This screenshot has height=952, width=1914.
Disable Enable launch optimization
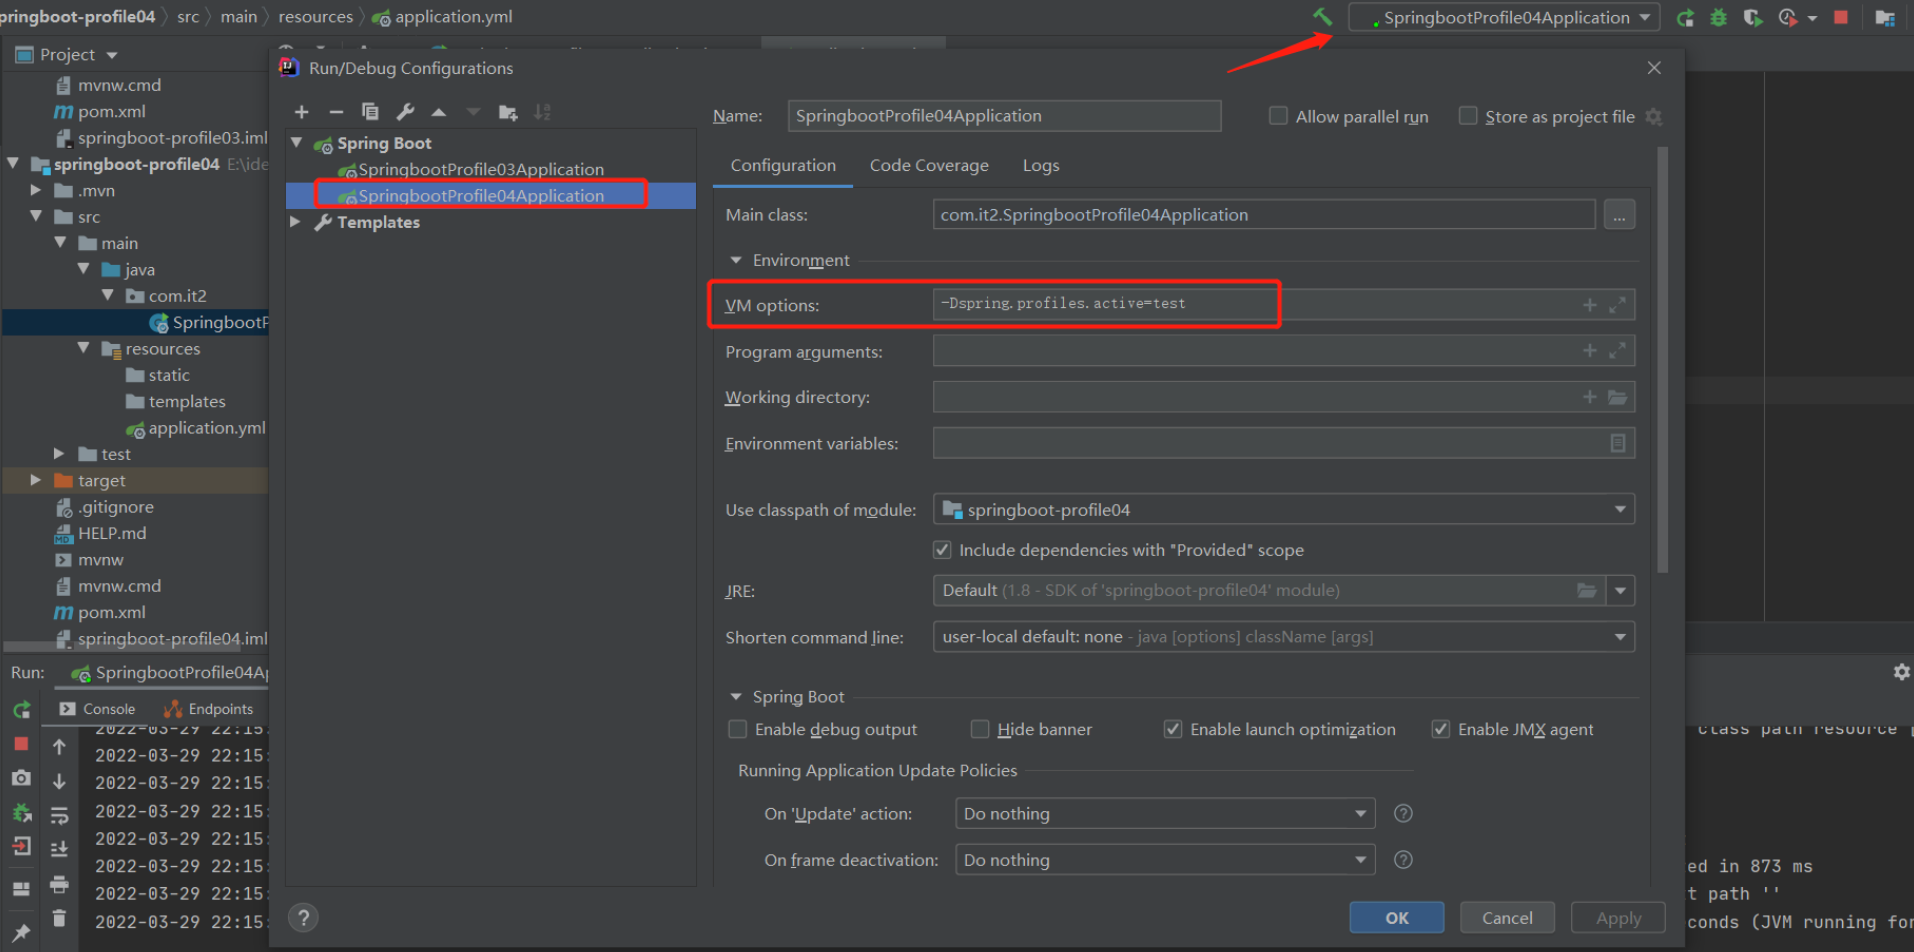pyautogui.click(x=1173, y=729)
